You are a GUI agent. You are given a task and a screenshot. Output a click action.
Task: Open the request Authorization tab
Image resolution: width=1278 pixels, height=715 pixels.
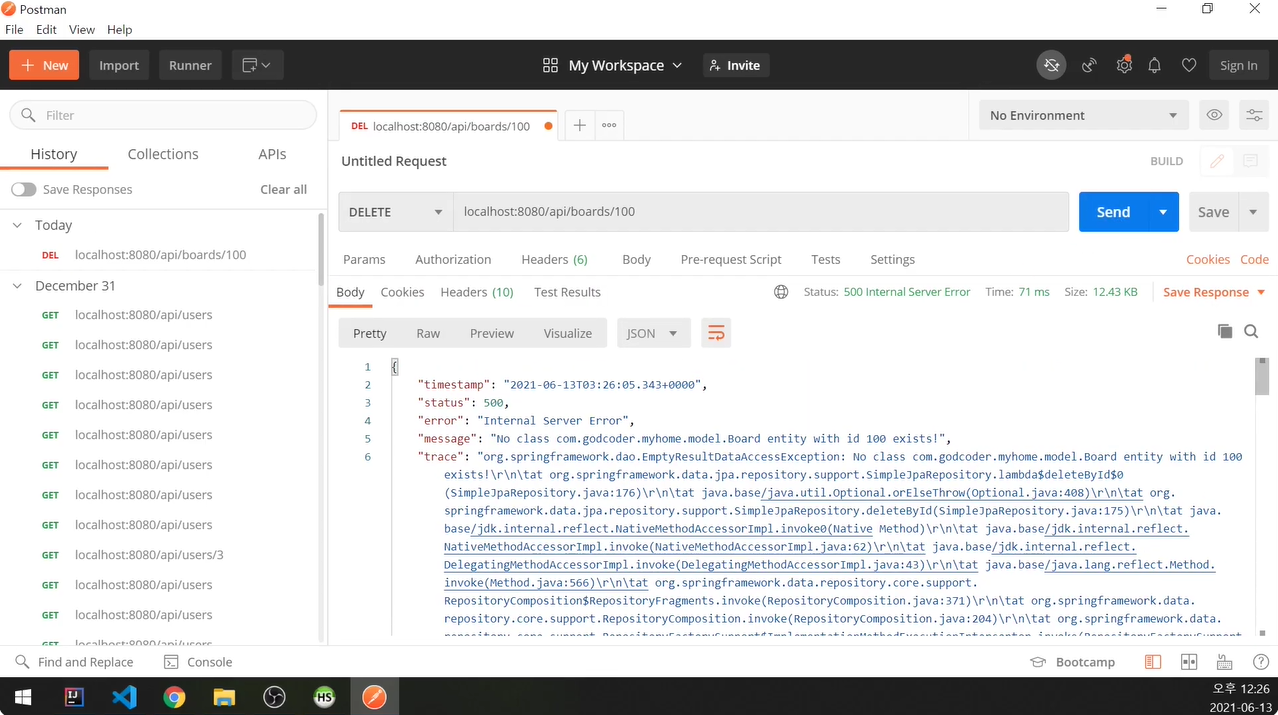pos(453,259)
